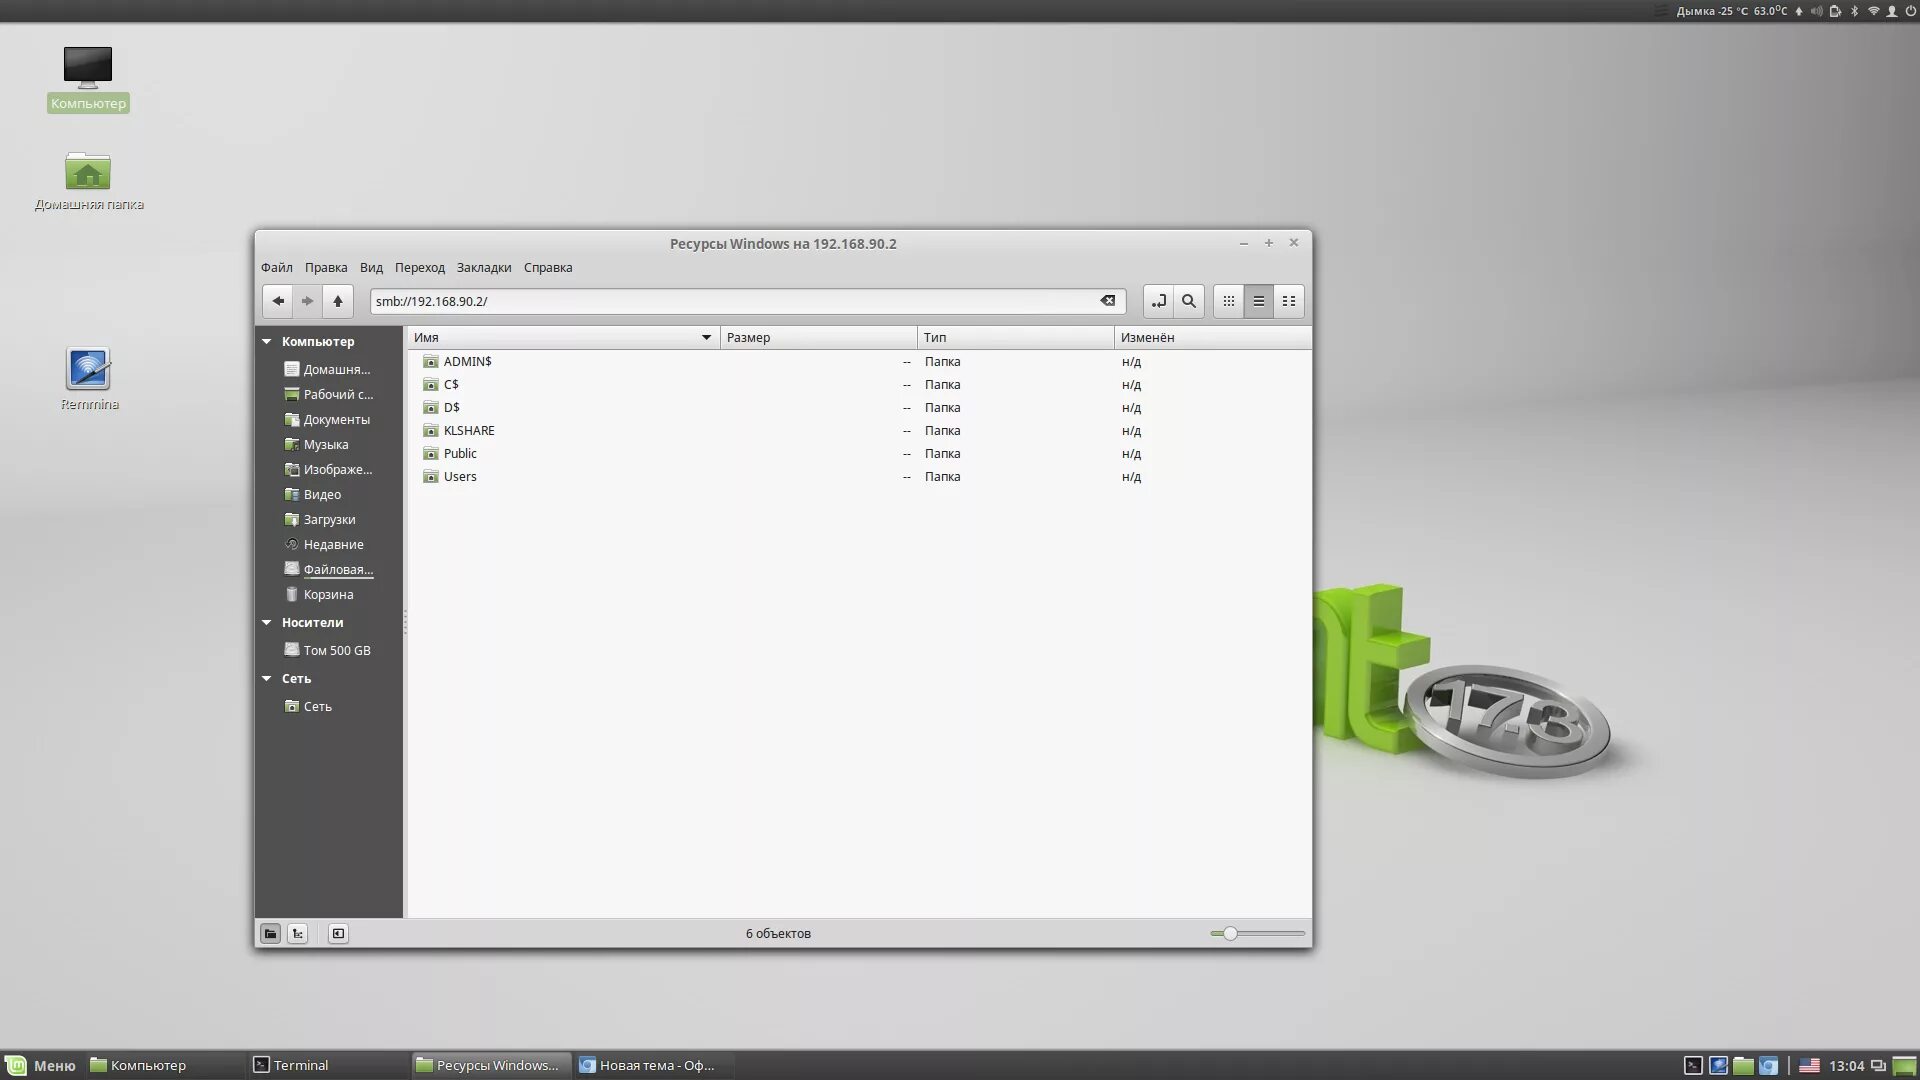Viewport: 1920px width, 1080px height.
Task: Show tree view in sidebar
Action: 298,934
